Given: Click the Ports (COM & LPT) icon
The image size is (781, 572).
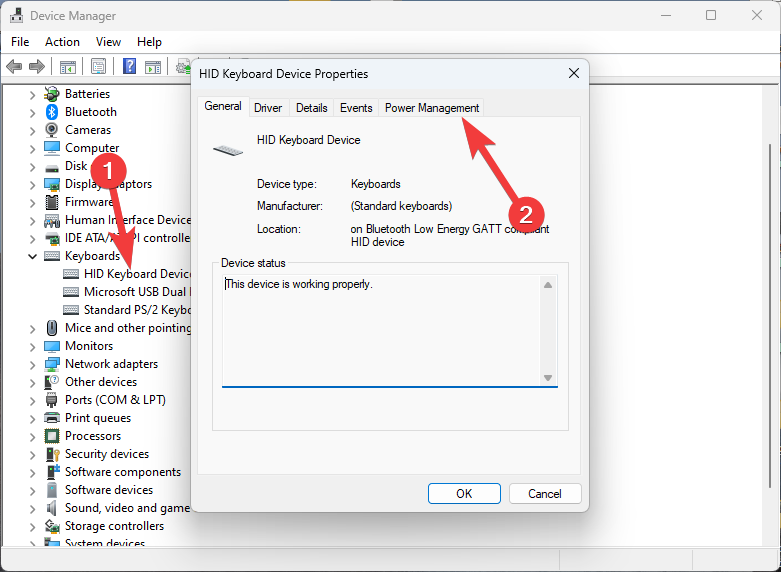Looking at the screenshot, I should [52, 400].
